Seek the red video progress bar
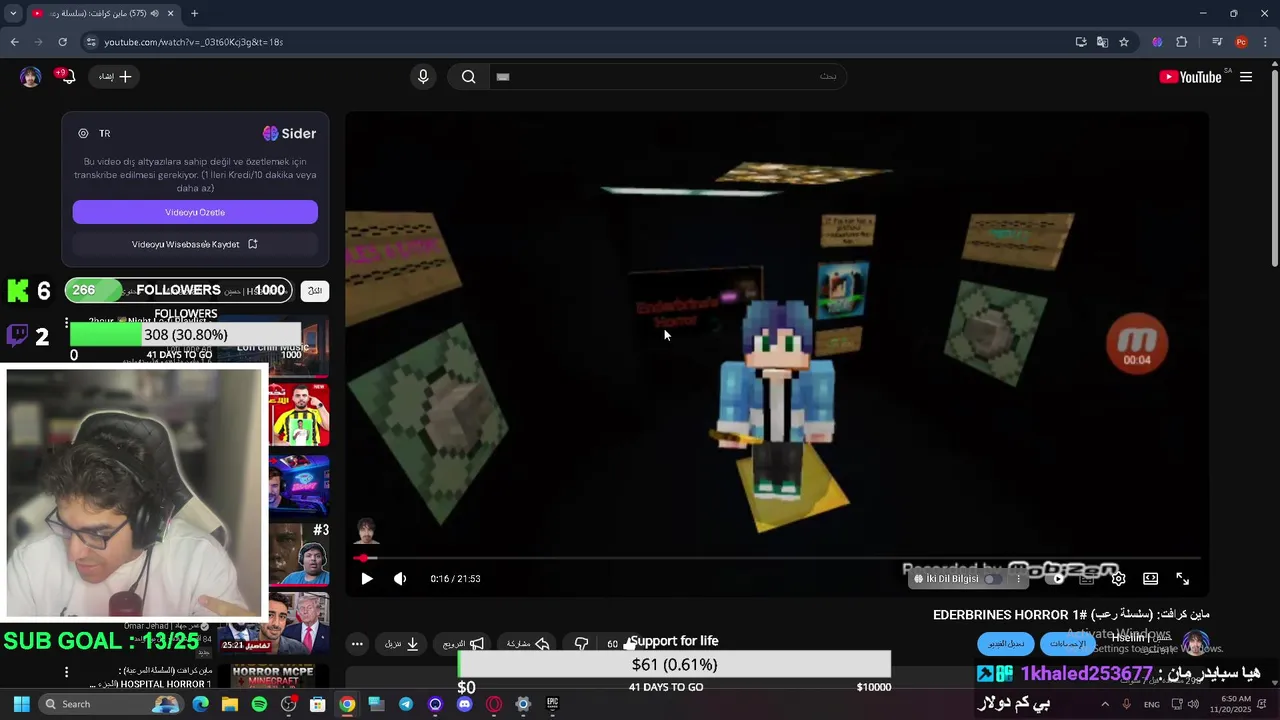1280x720 pixels. [x=778, y=558]
